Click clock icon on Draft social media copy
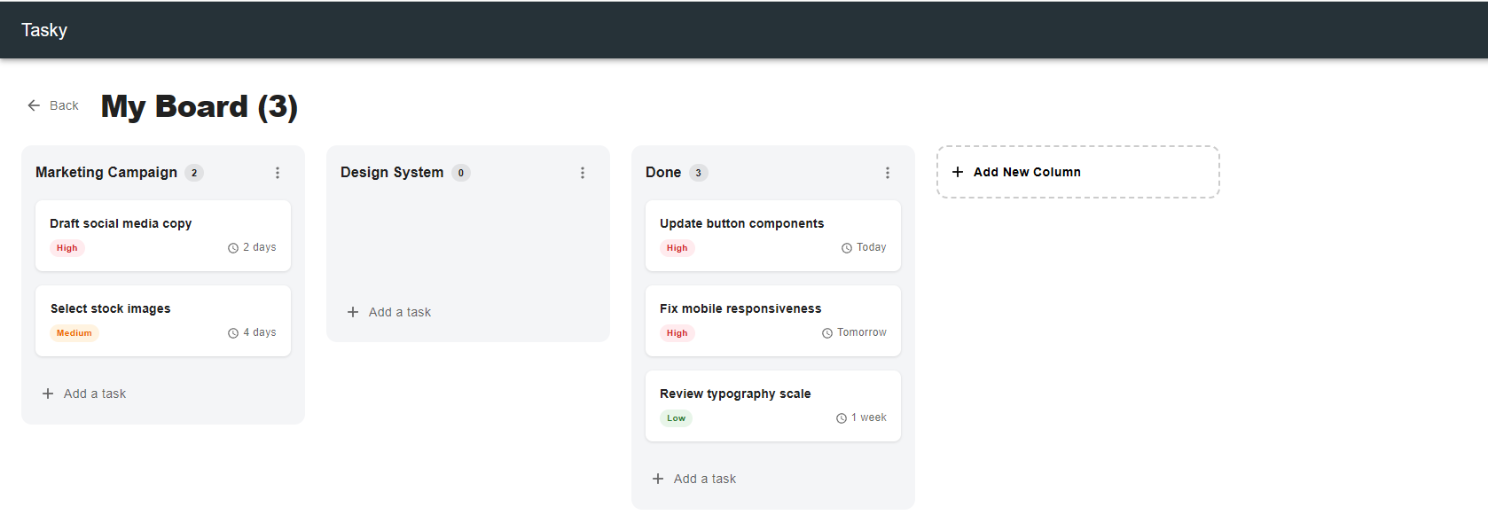1488x514 pixels. tap(234, 248)
